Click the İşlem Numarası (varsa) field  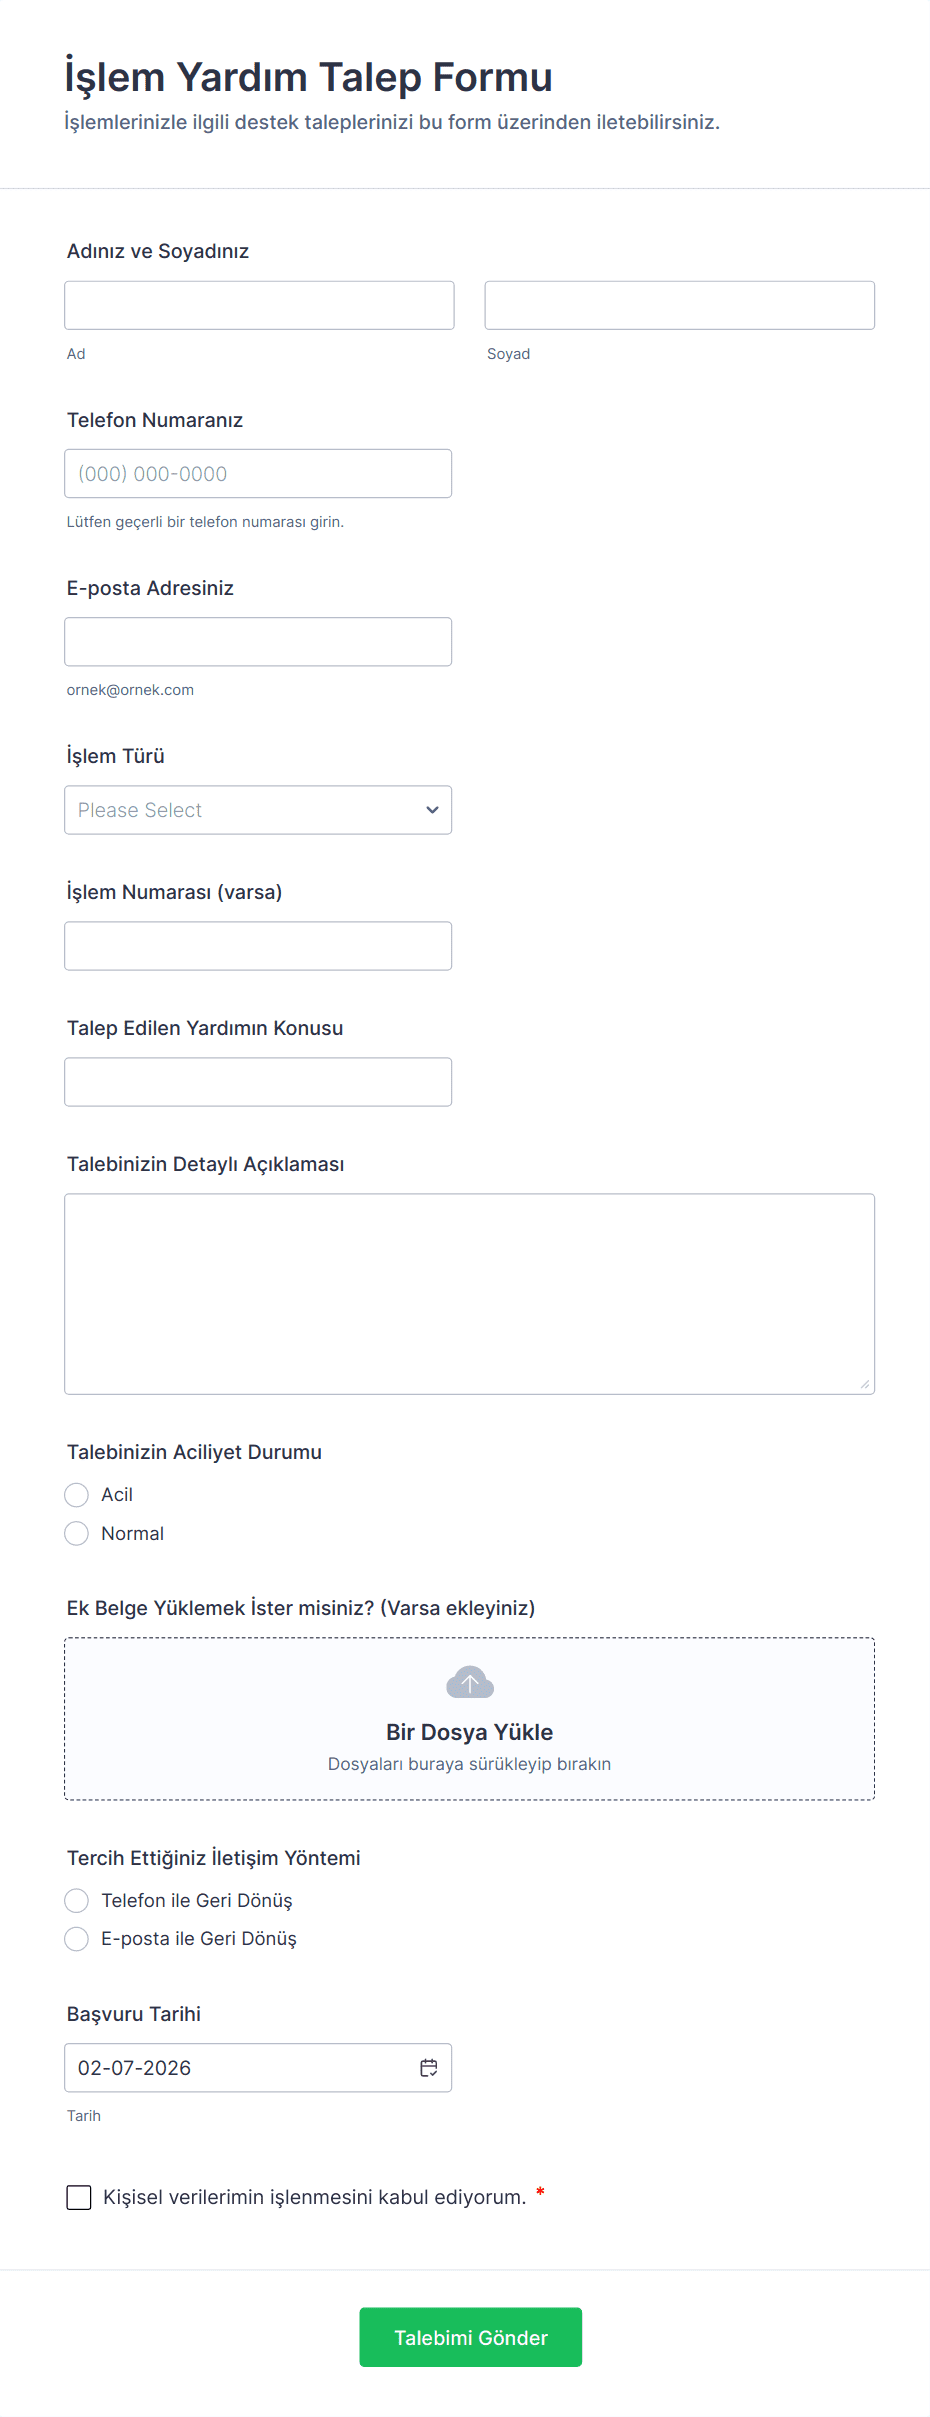258,946
